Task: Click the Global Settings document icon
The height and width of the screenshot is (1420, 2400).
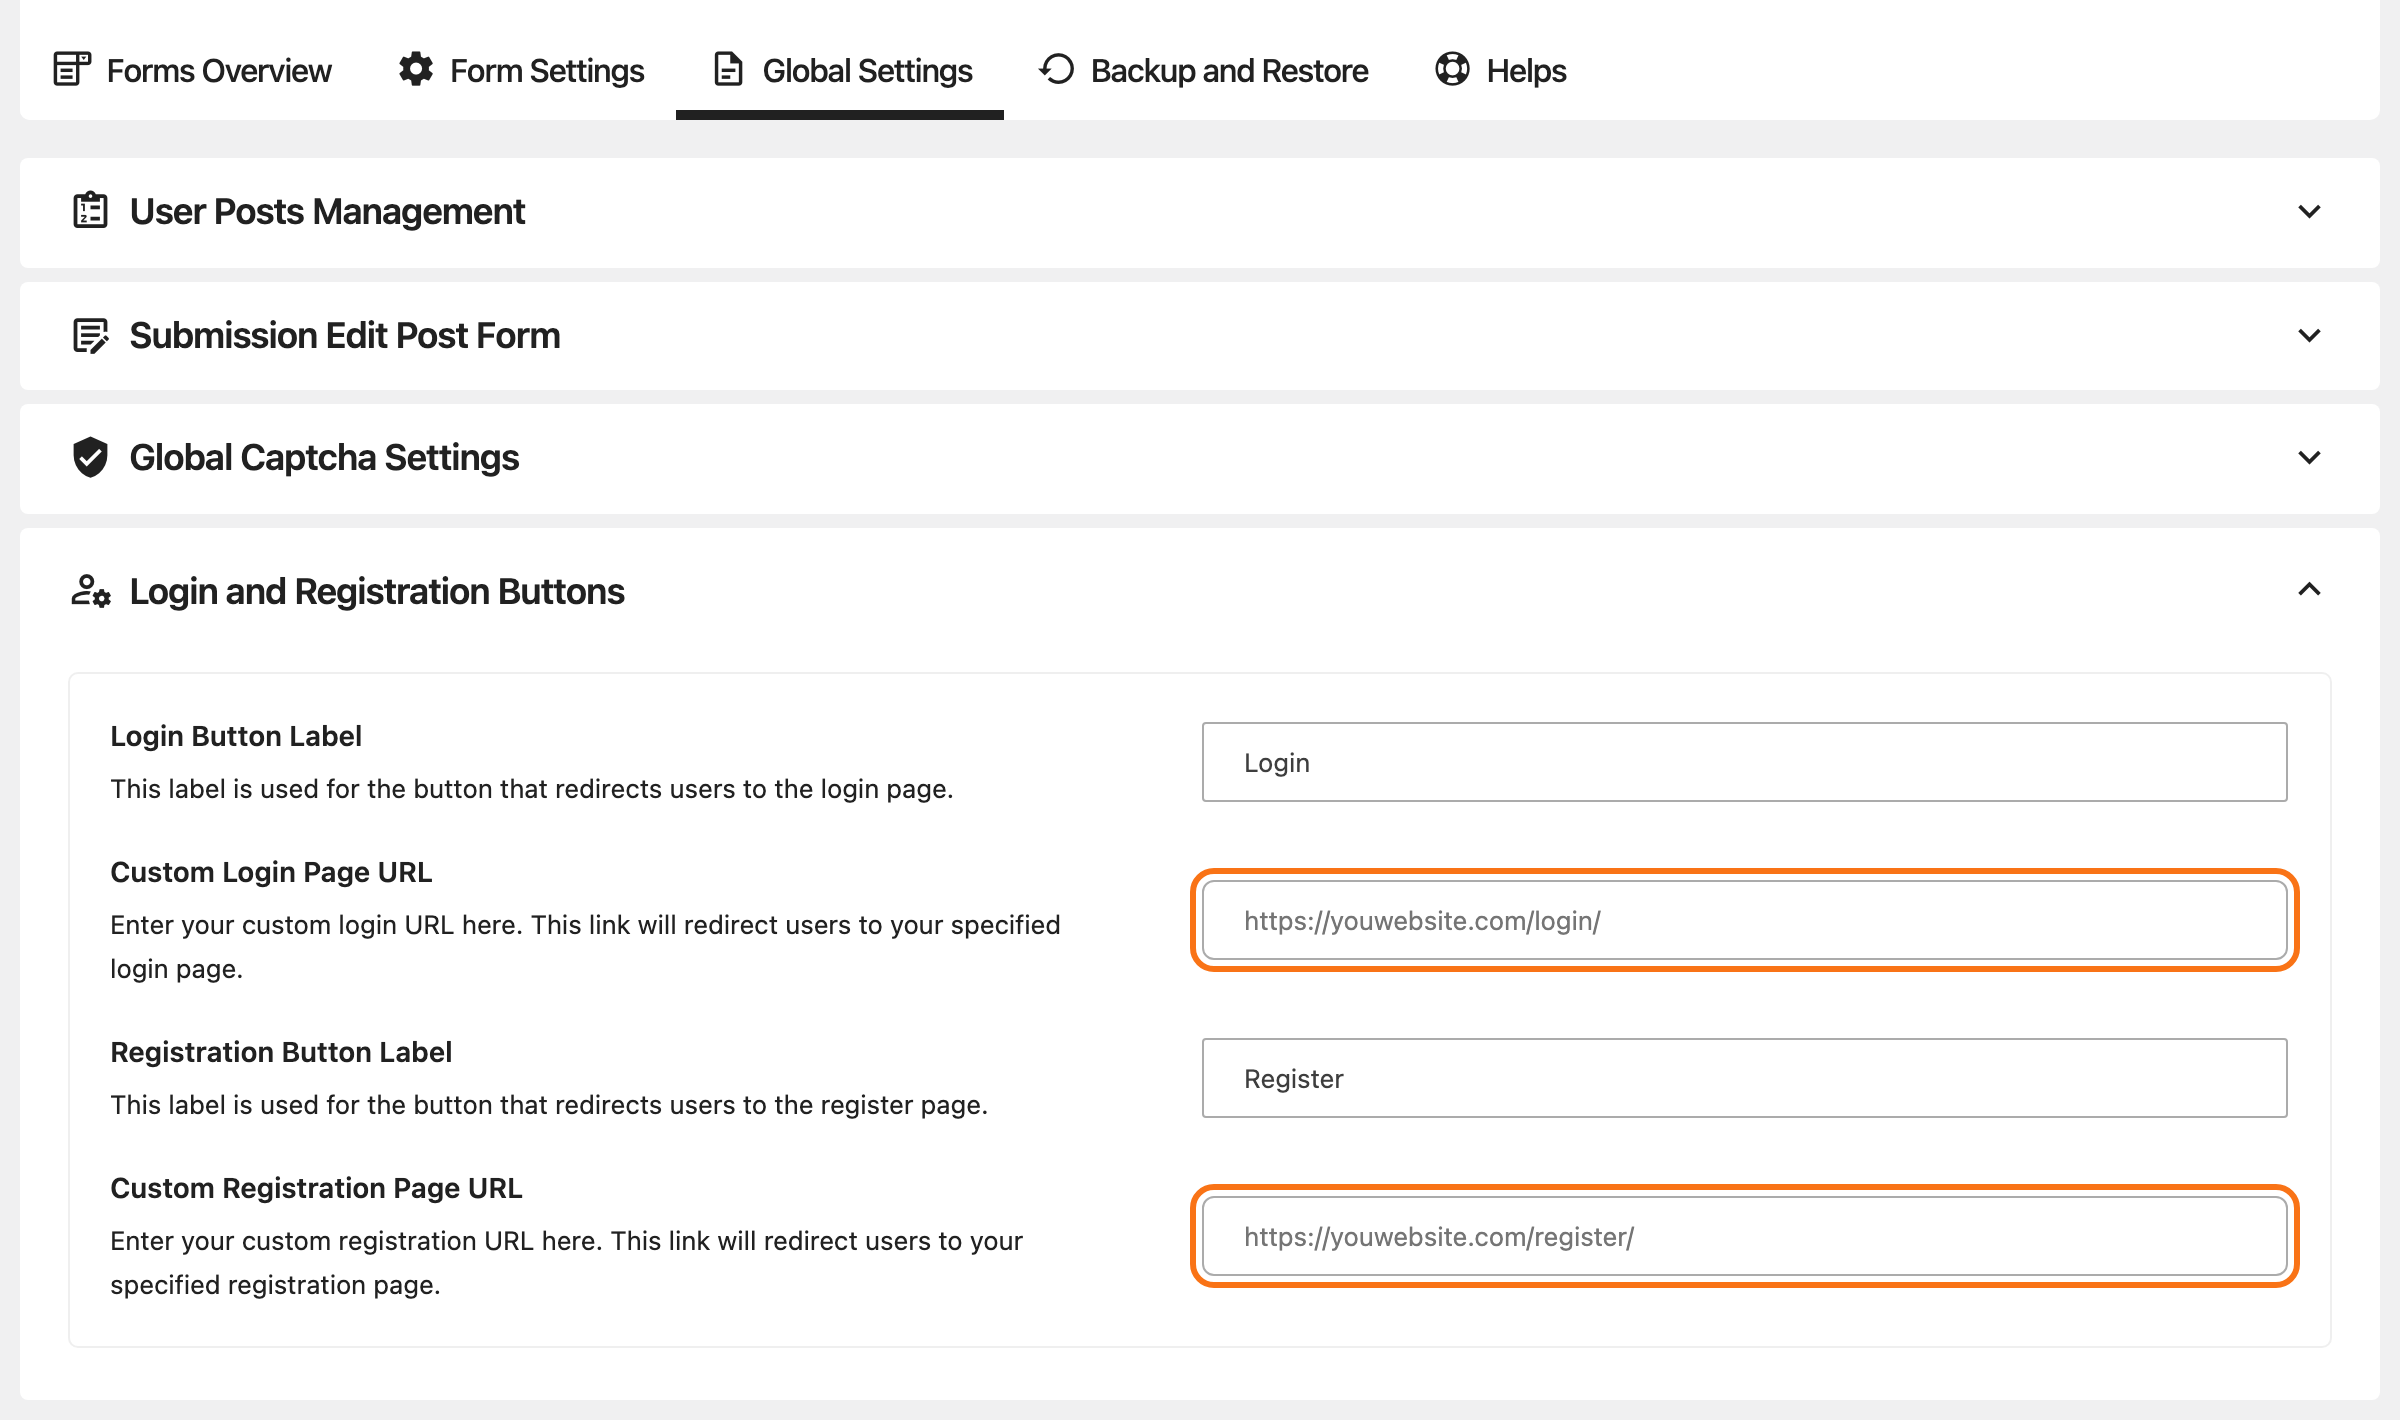Action: coord(728,69)
